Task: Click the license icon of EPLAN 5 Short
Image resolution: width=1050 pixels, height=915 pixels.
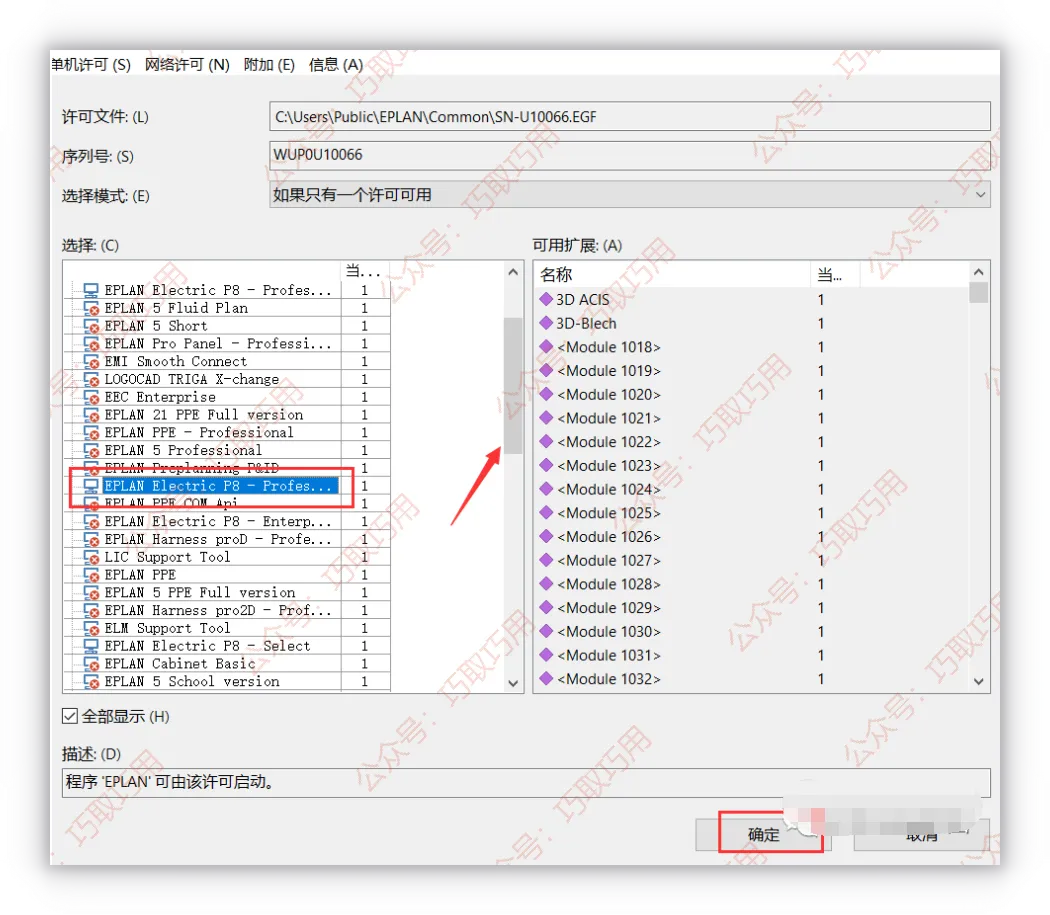Action: (91, 326)
